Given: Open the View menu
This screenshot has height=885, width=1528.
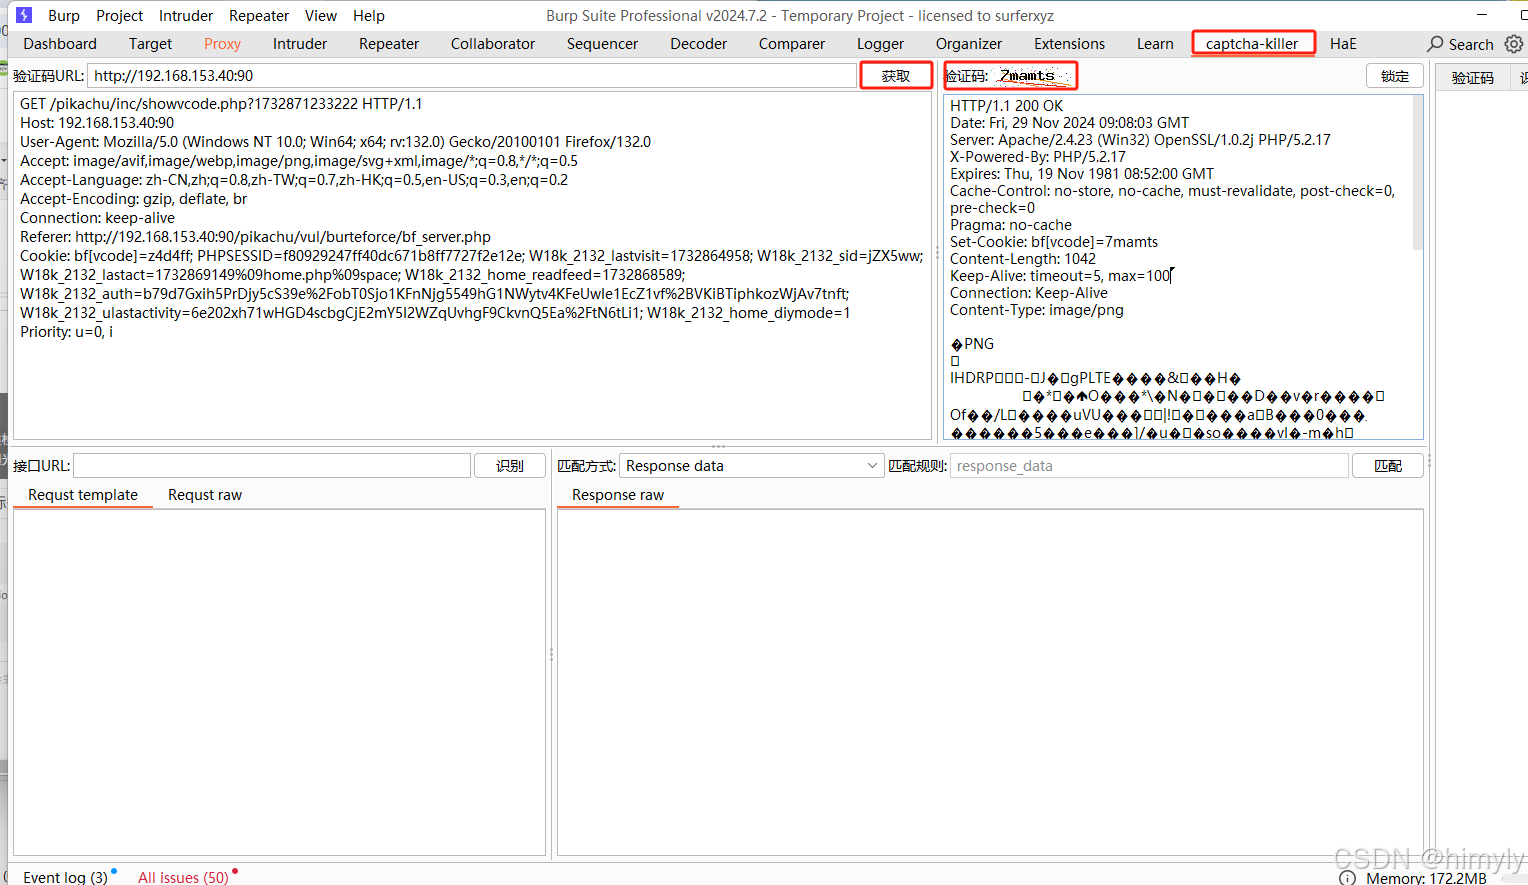Looking at the screenshot, I should click(x=321, y=15).
